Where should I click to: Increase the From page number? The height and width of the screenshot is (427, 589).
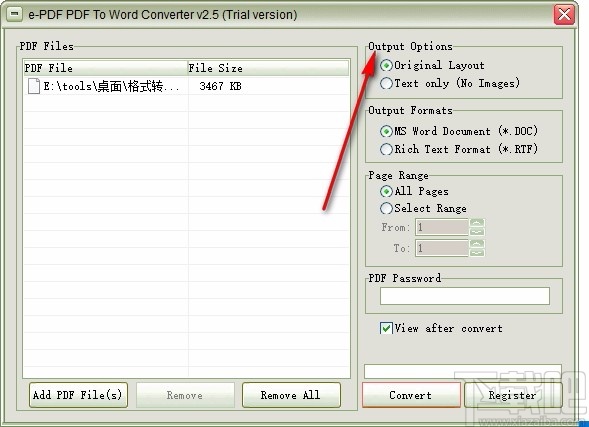coord(477,222)
